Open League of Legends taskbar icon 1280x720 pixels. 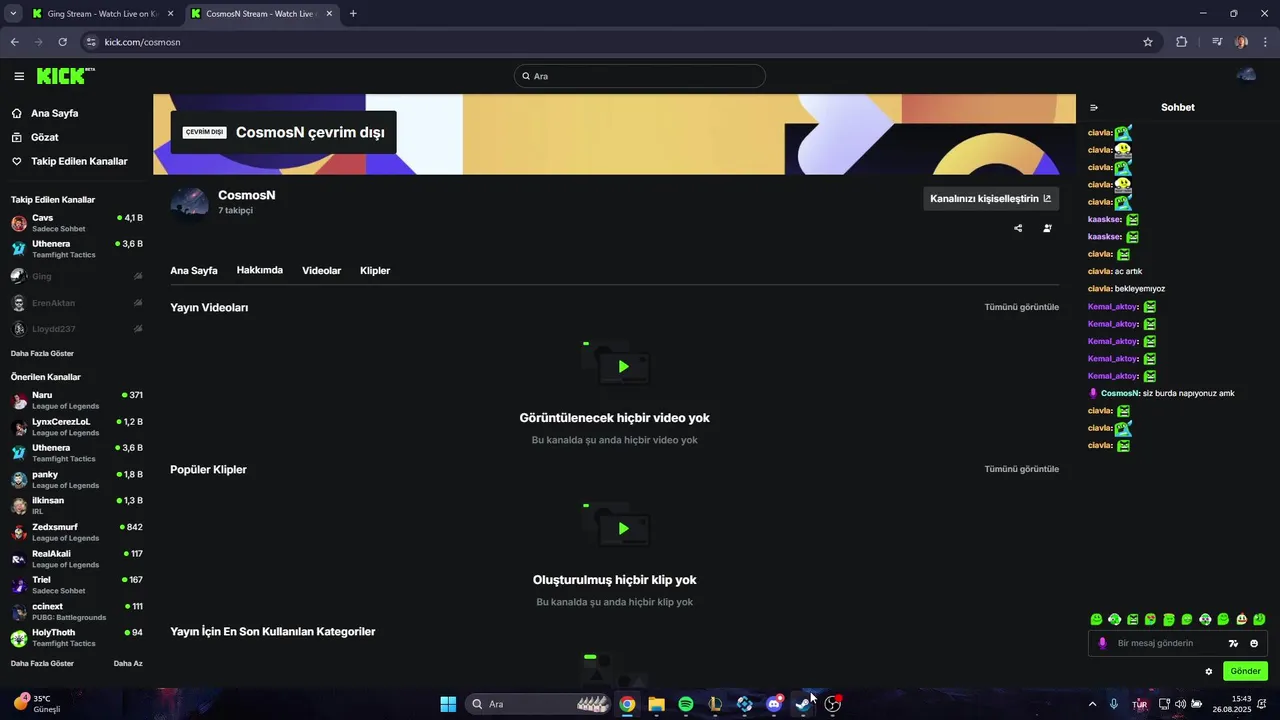click(x=715, y=704)
